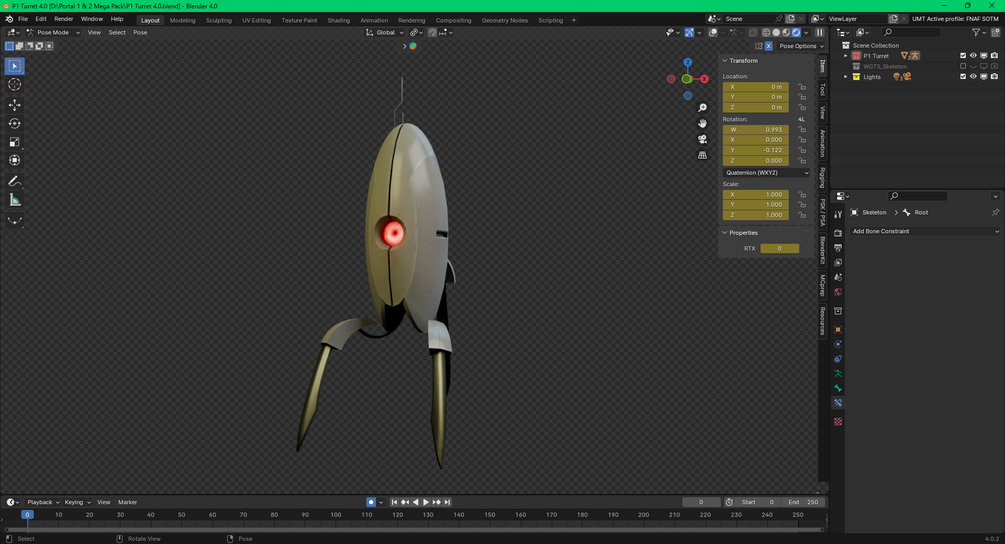
Task: Toggle the camera view icon
Action: 702,139
